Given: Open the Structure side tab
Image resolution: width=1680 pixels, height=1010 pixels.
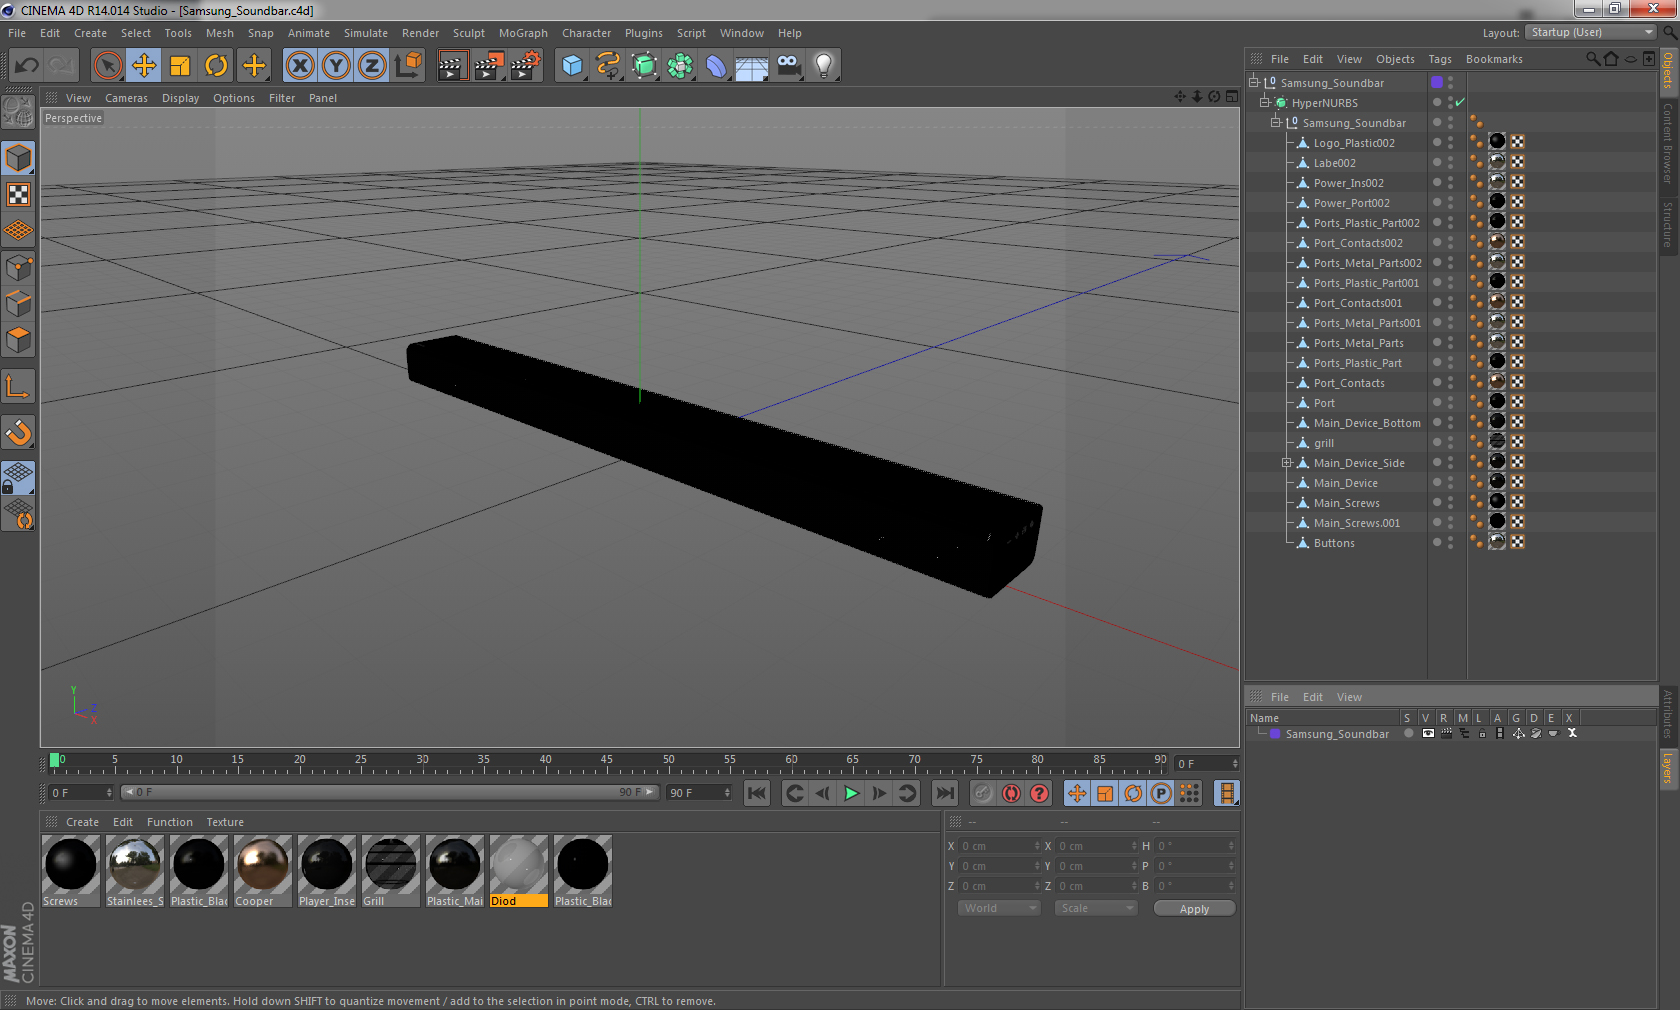Looking at the screenshot, I should click(1668, 224).
